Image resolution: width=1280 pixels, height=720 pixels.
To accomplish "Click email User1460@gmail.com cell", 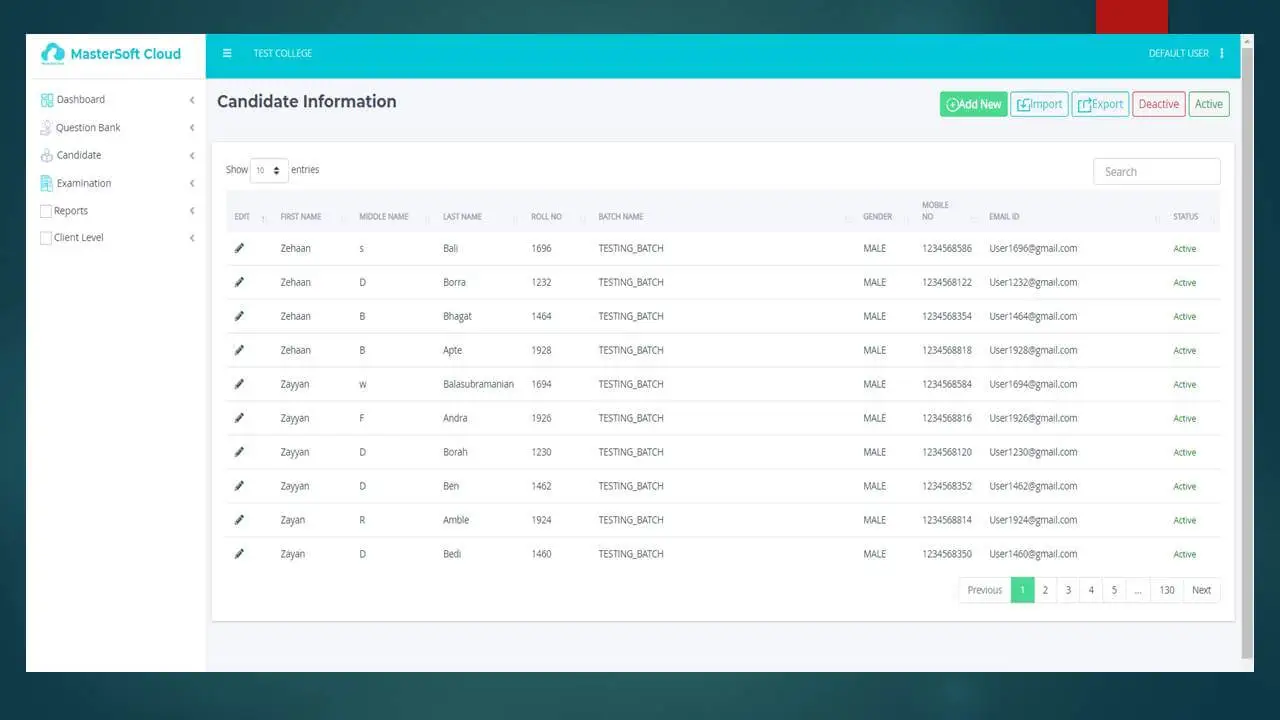I will 1034,554.
